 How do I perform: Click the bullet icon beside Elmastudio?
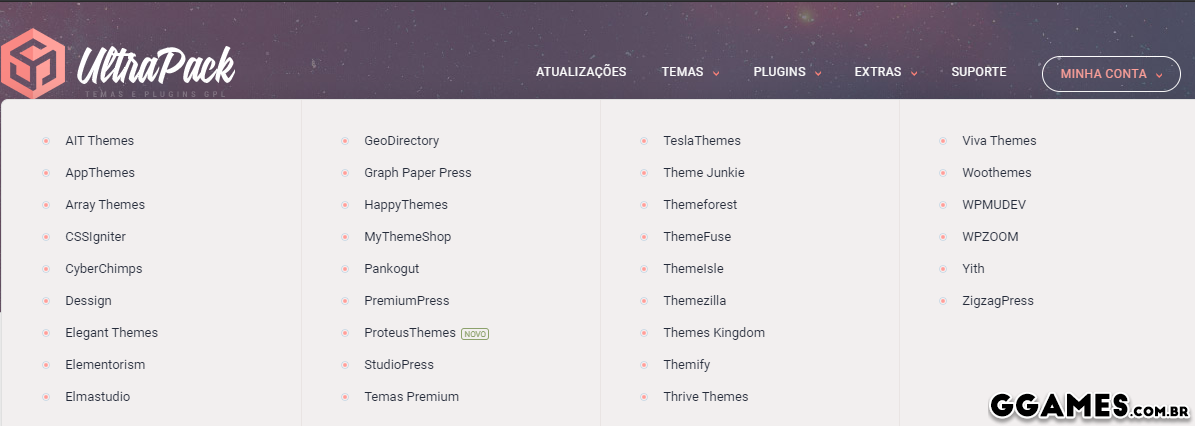click(46, 397)
